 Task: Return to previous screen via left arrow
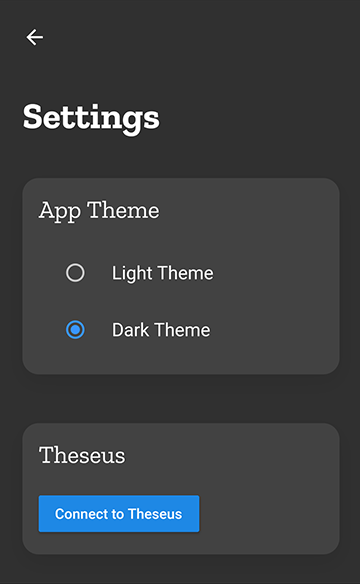[35, 37]
